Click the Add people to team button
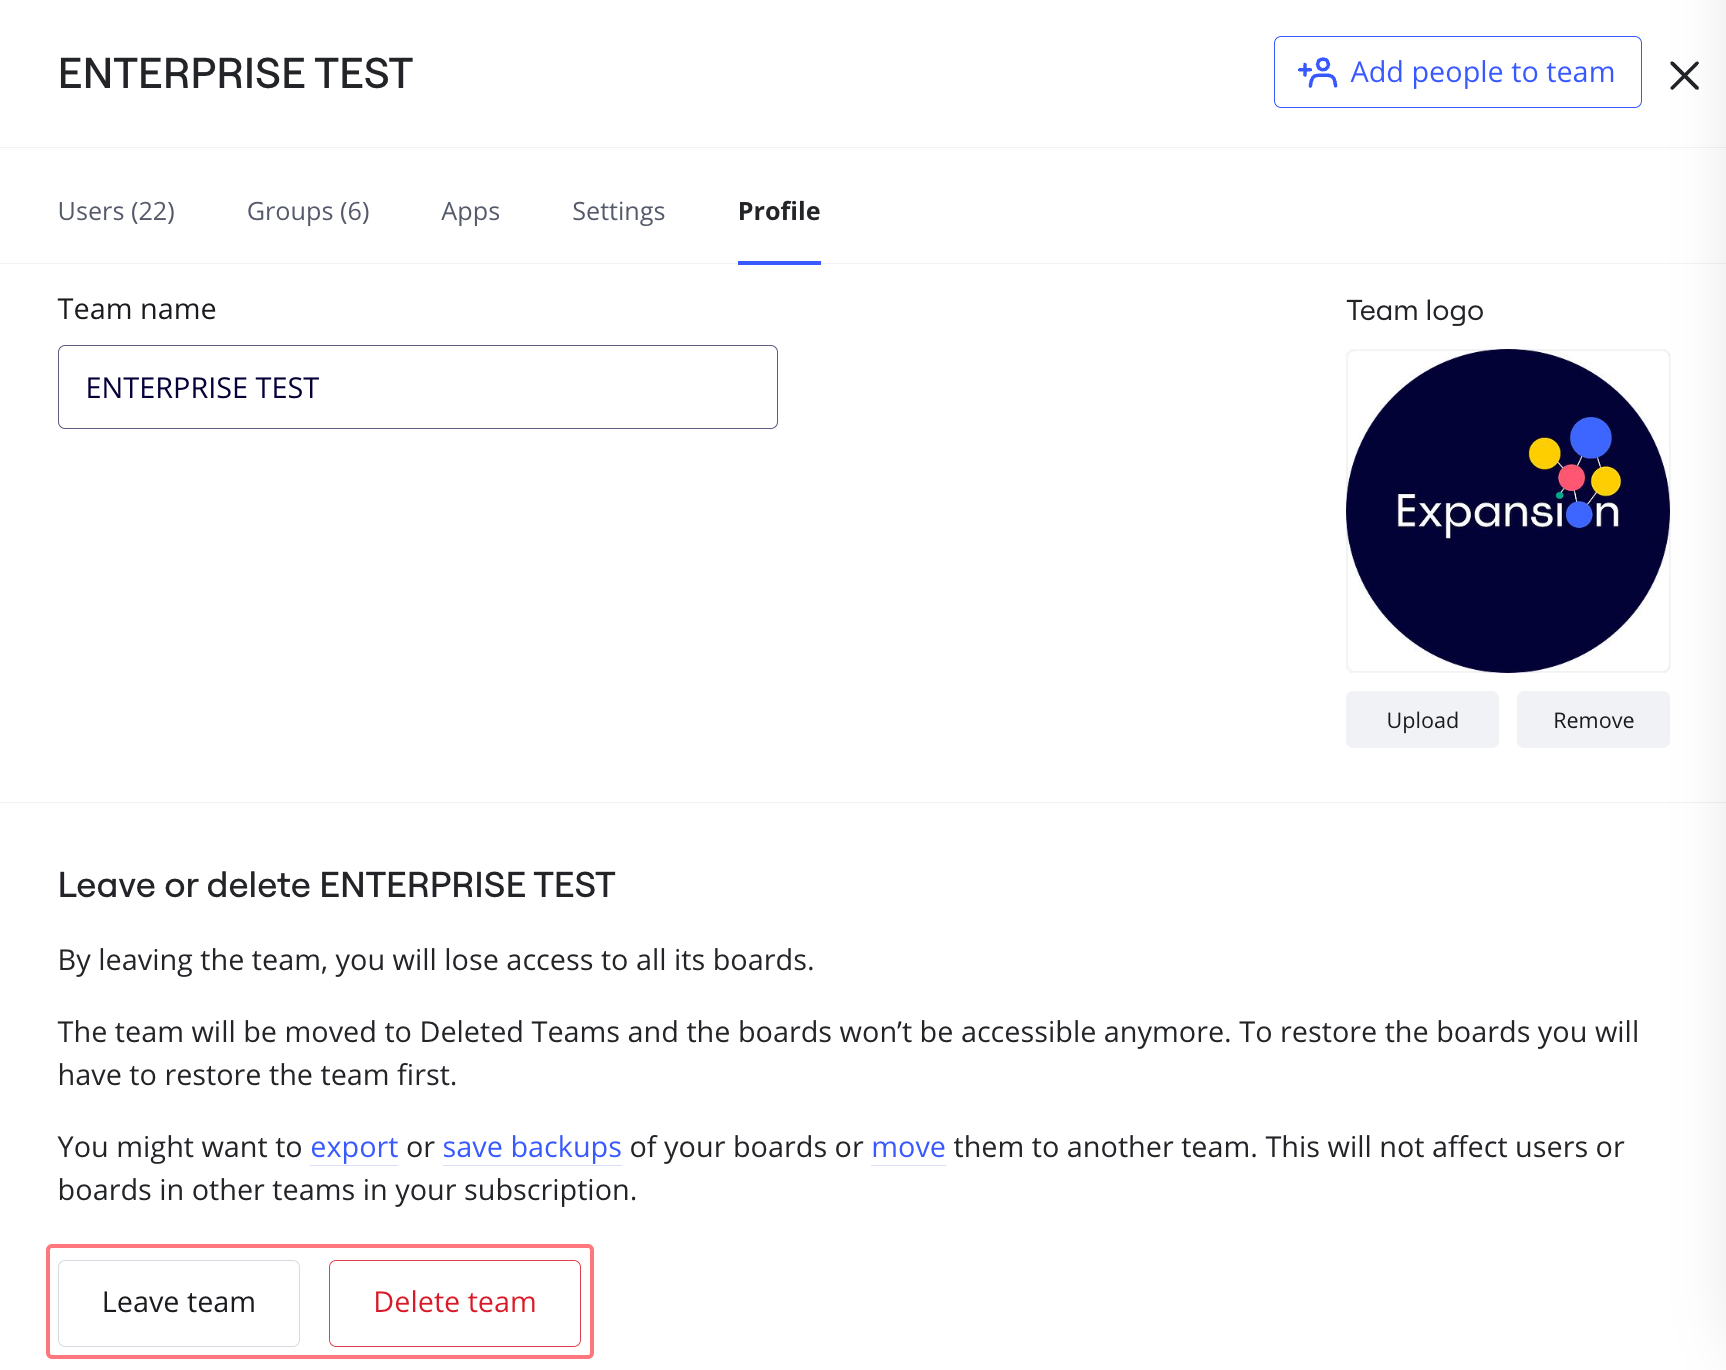 pos(1457,72)
